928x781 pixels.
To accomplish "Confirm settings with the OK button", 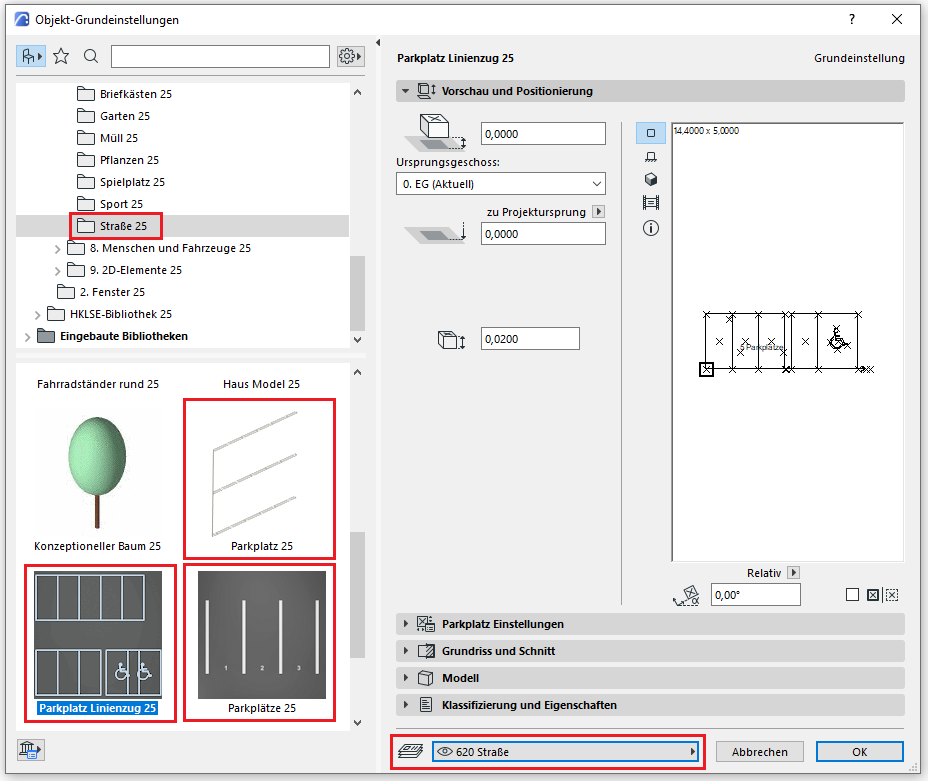I will click(x=859, y=752).
